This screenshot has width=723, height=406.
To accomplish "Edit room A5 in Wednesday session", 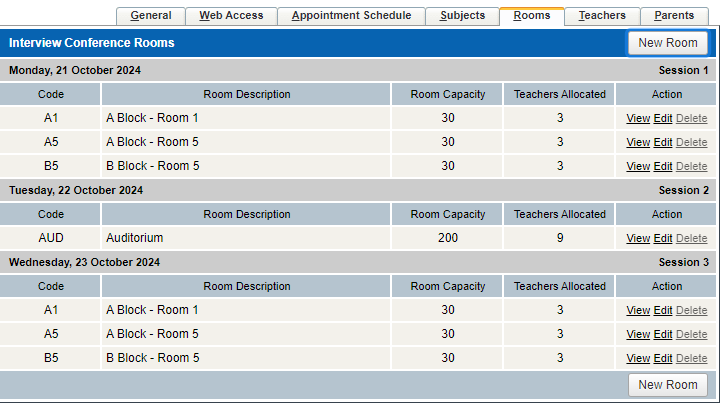I will pyautogui.click(x=663, y=334).
